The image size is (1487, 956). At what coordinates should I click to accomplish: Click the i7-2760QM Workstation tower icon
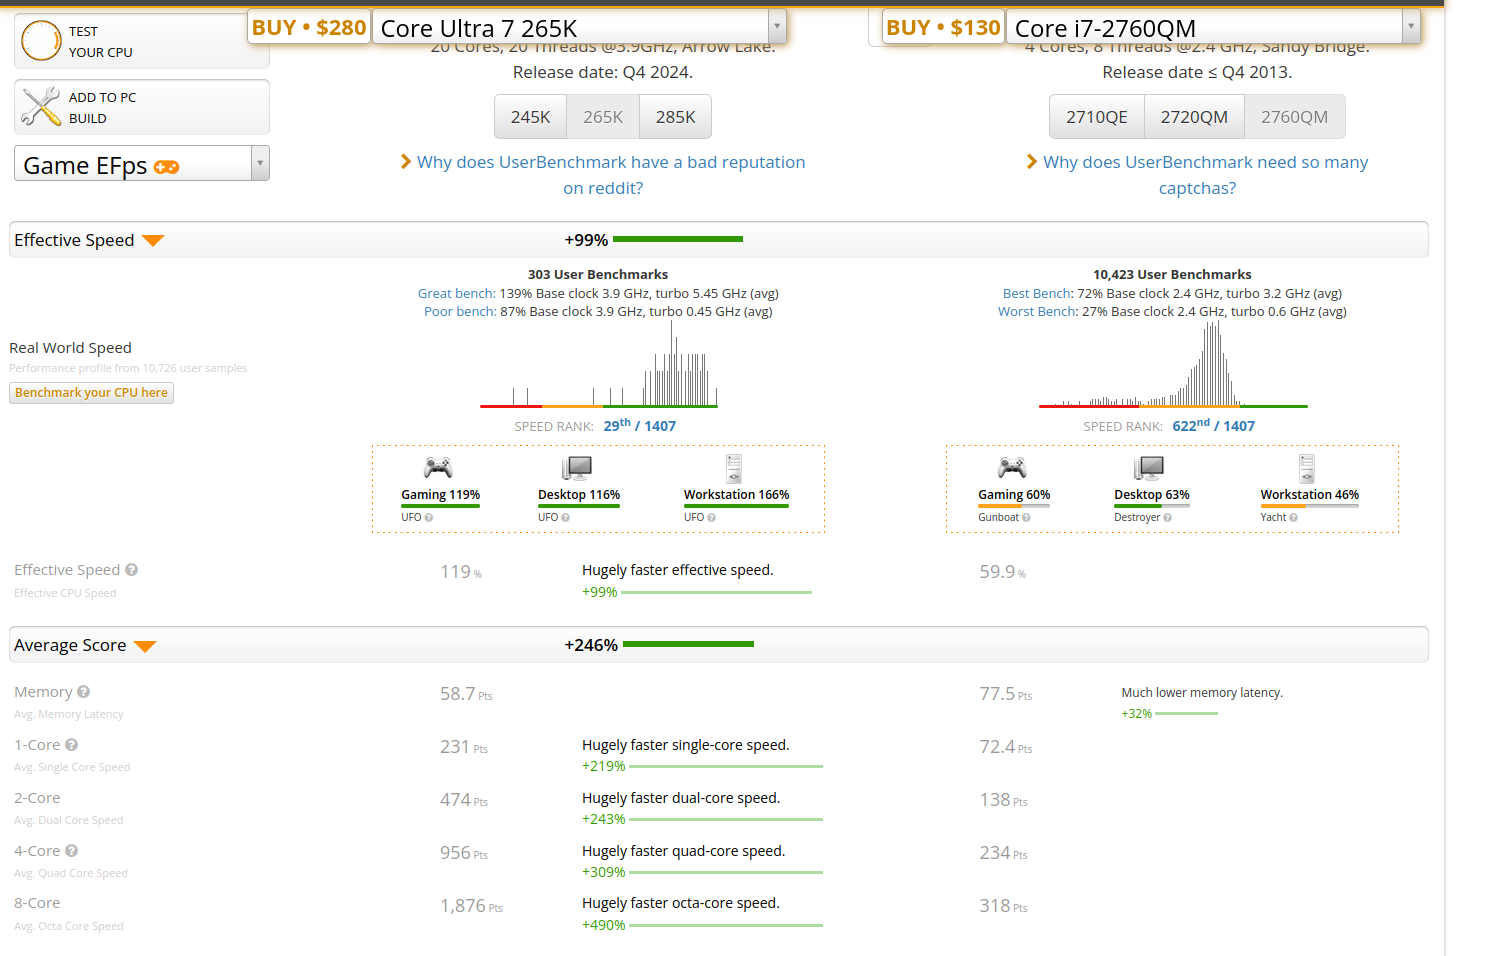[x=1307, y=468]
